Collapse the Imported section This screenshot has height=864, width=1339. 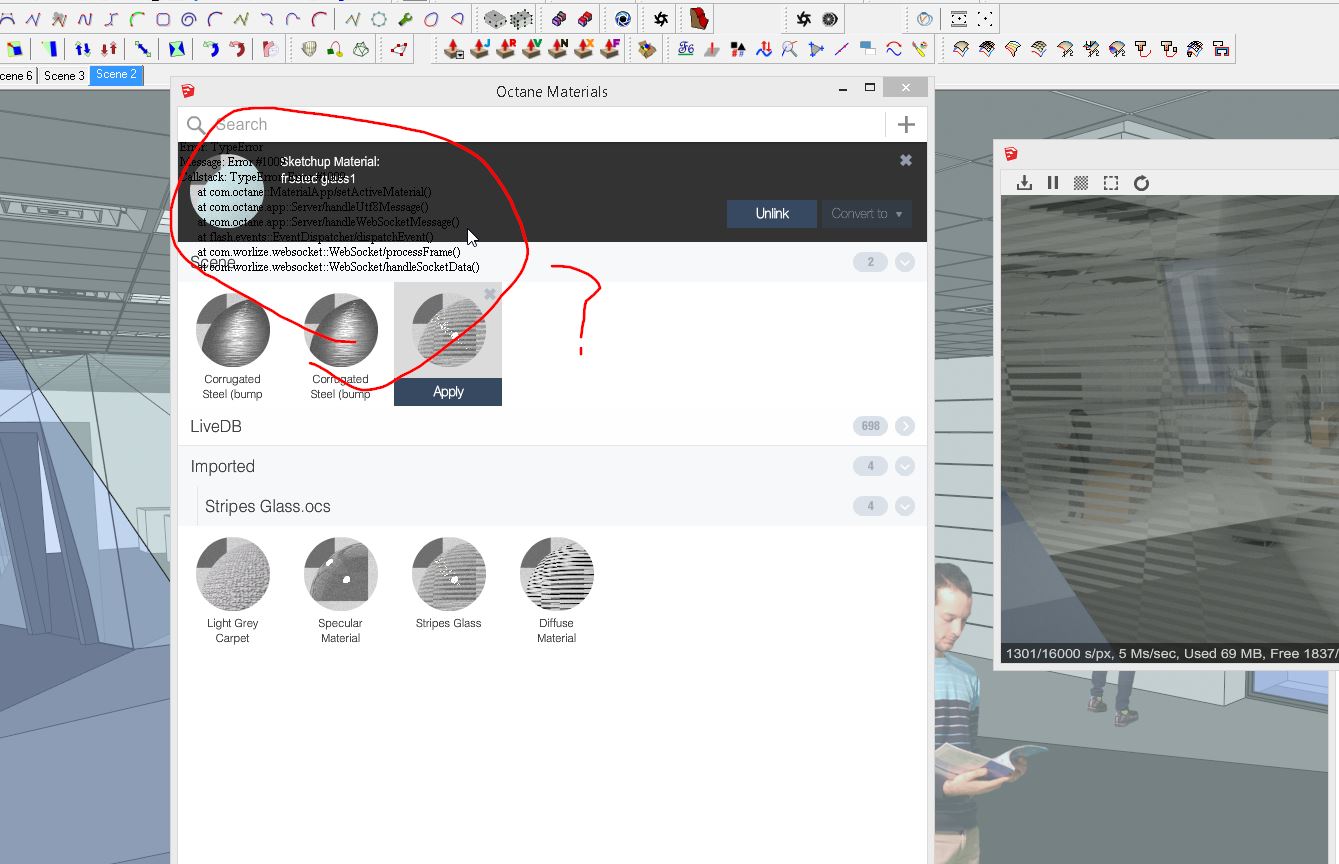point(905,466)
